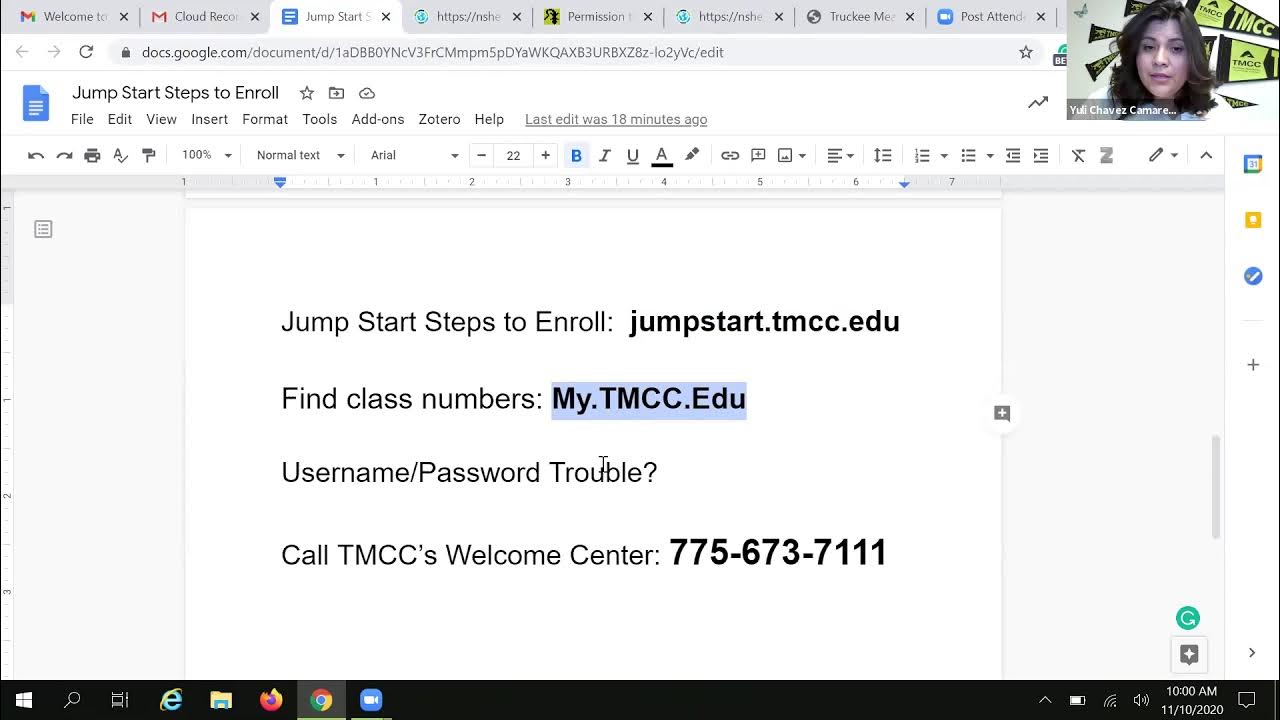Hide the side panel with the arrow
The image size is (1280, 720).
point(1252,653)
